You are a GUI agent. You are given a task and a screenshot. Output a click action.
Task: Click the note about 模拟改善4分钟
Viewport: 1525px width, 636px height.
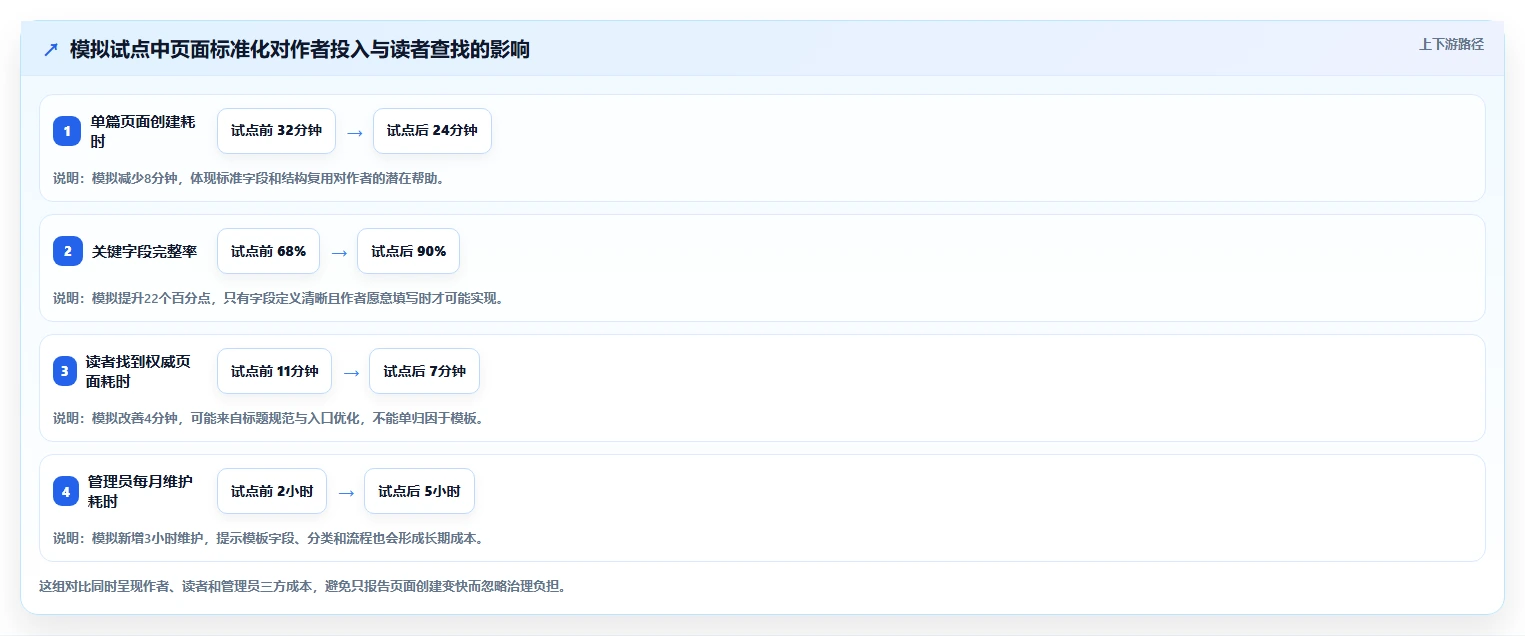(x=269, y=418)
